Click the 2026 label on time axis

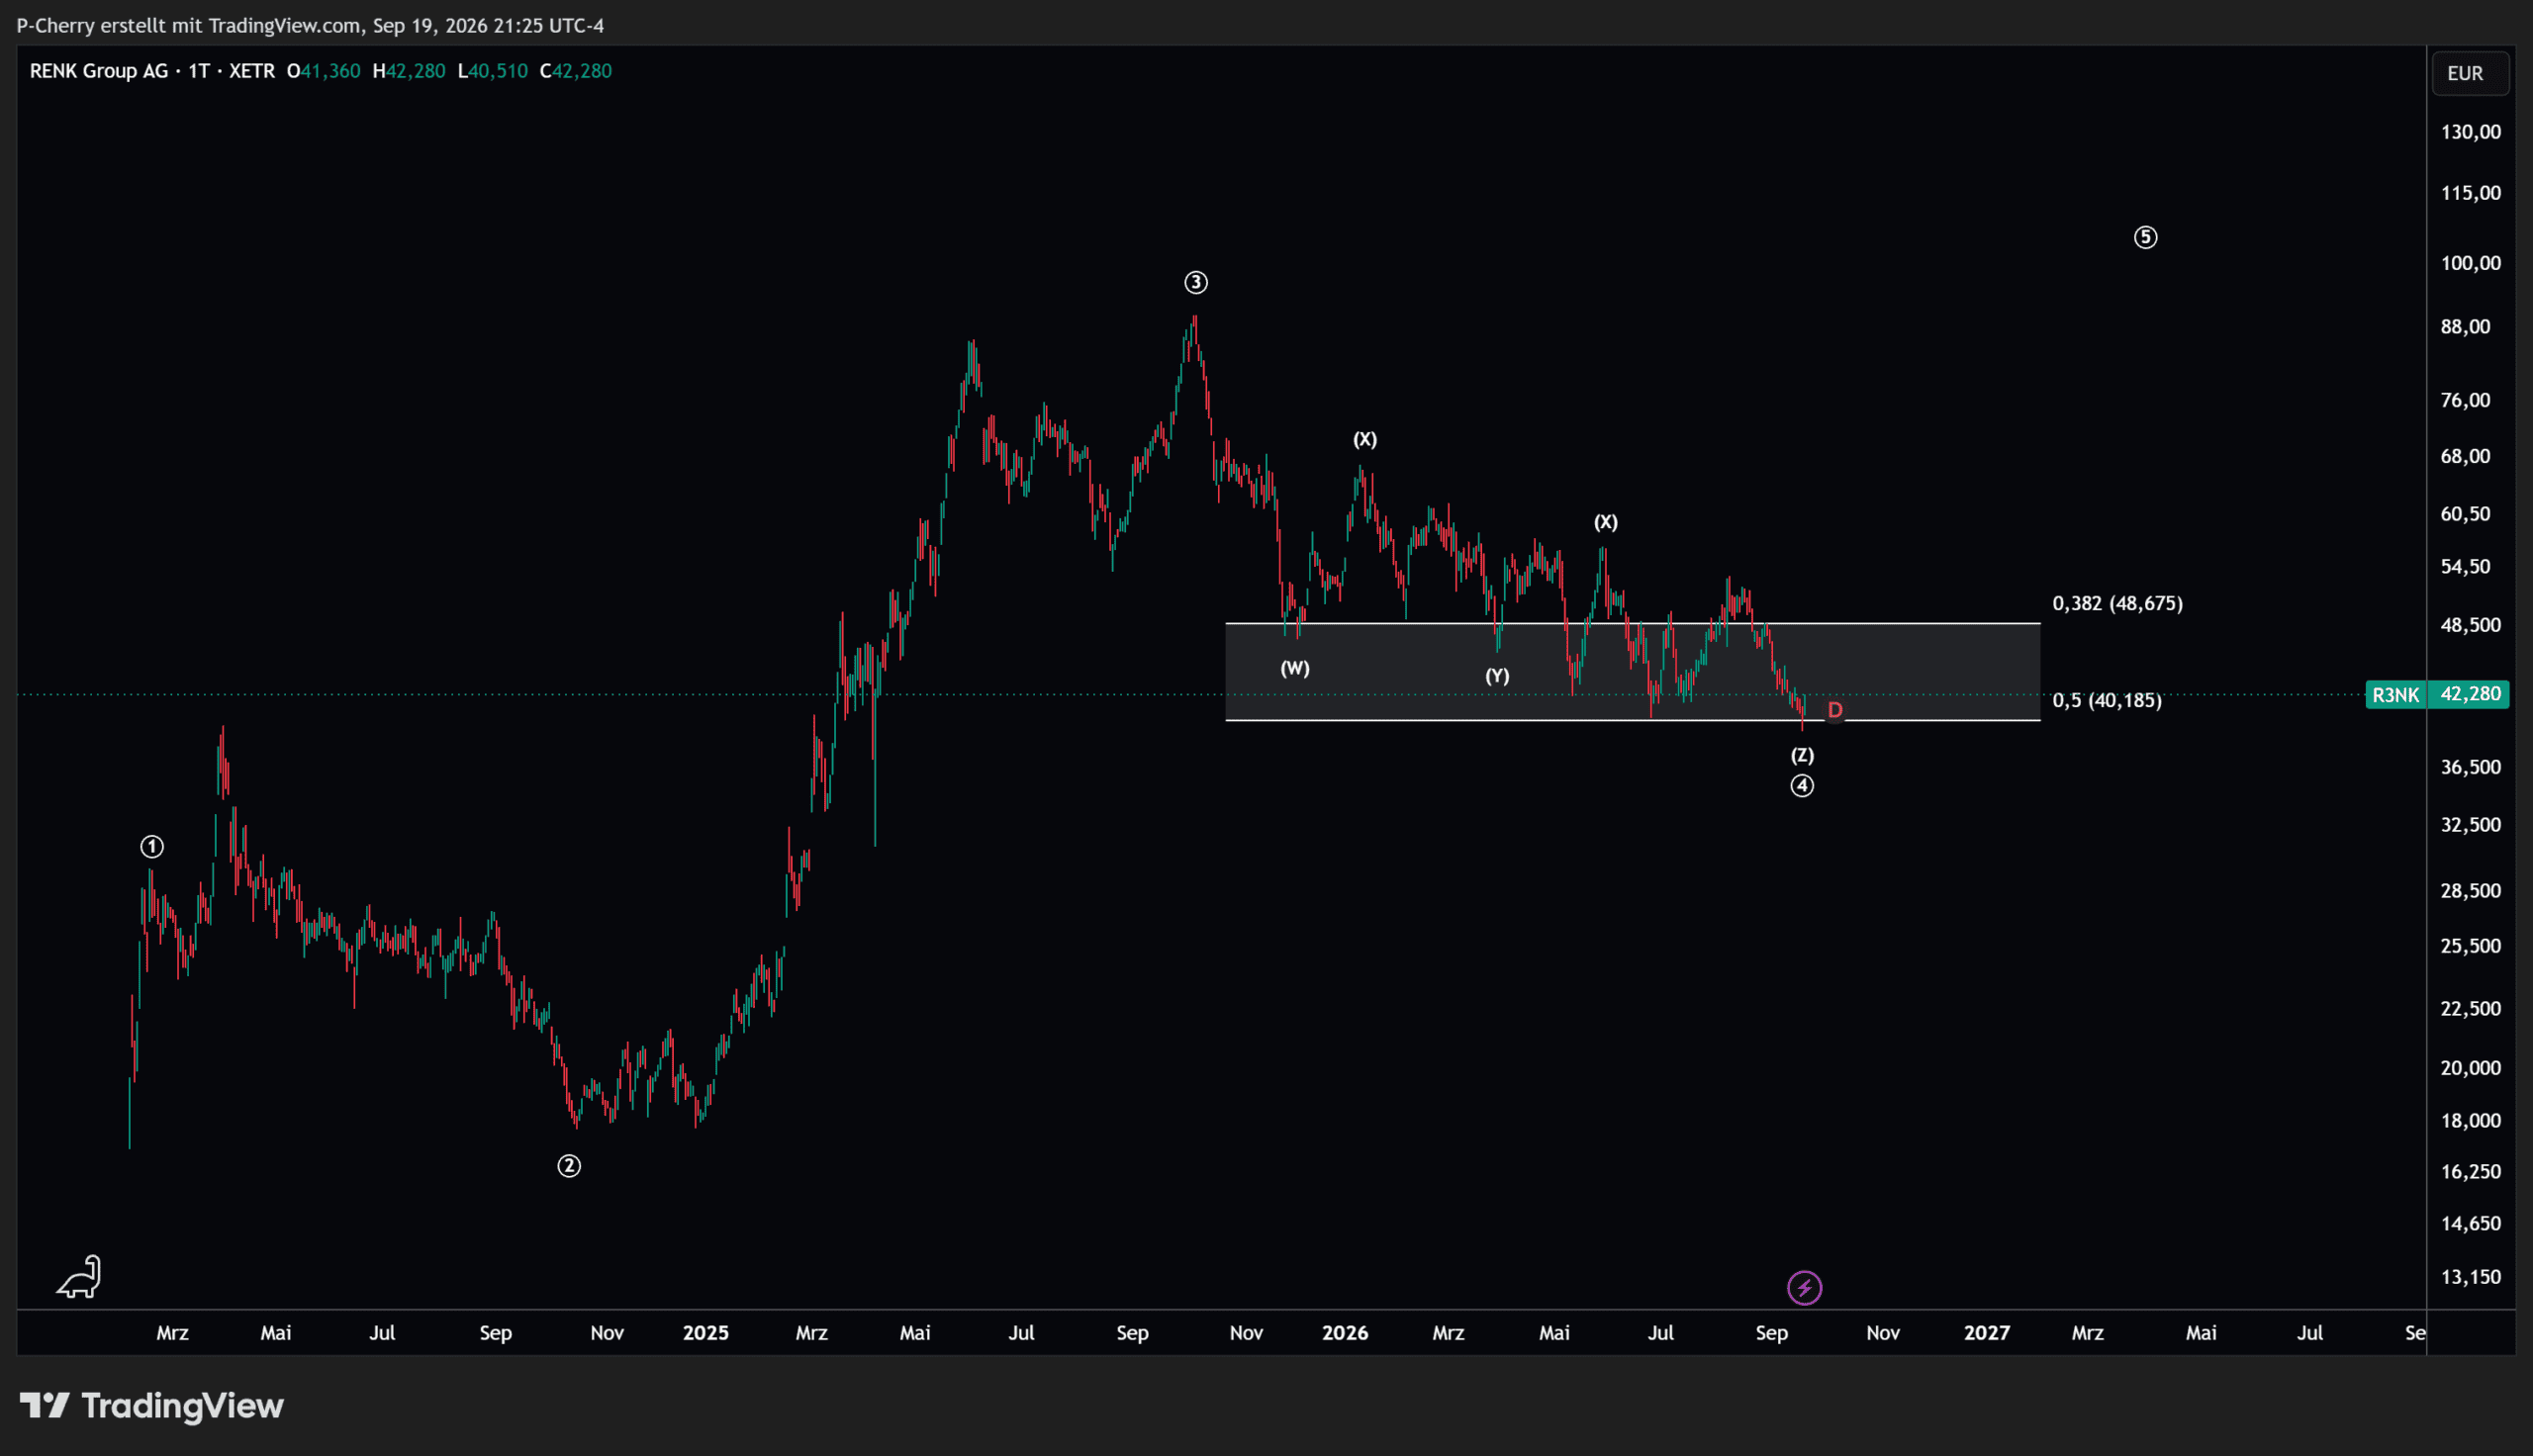pyautogui.click(x=1345, y=1333)
